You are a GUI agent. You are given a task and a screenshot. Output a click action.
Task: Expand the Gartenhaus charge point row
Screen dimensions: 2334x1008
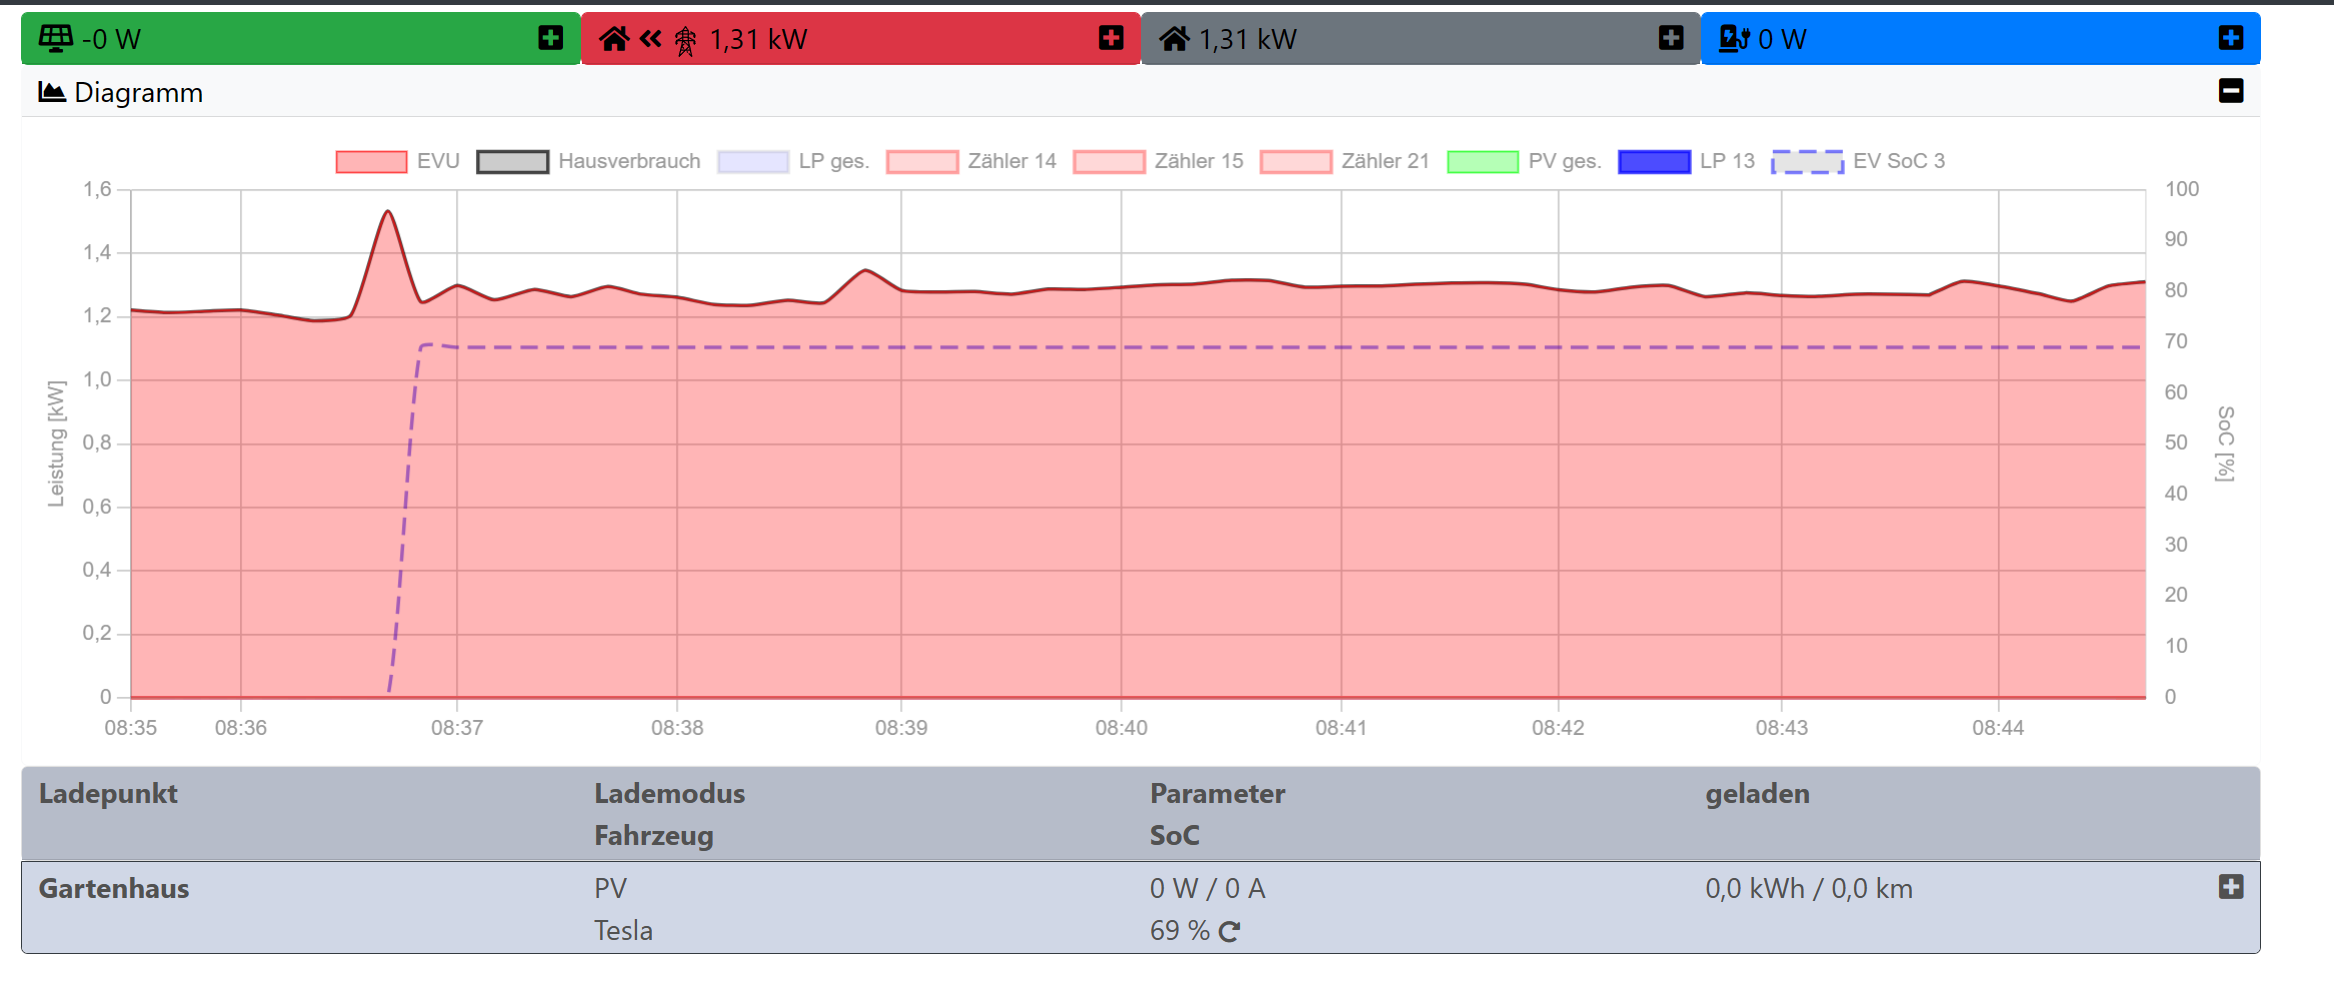click(2230, 887)
